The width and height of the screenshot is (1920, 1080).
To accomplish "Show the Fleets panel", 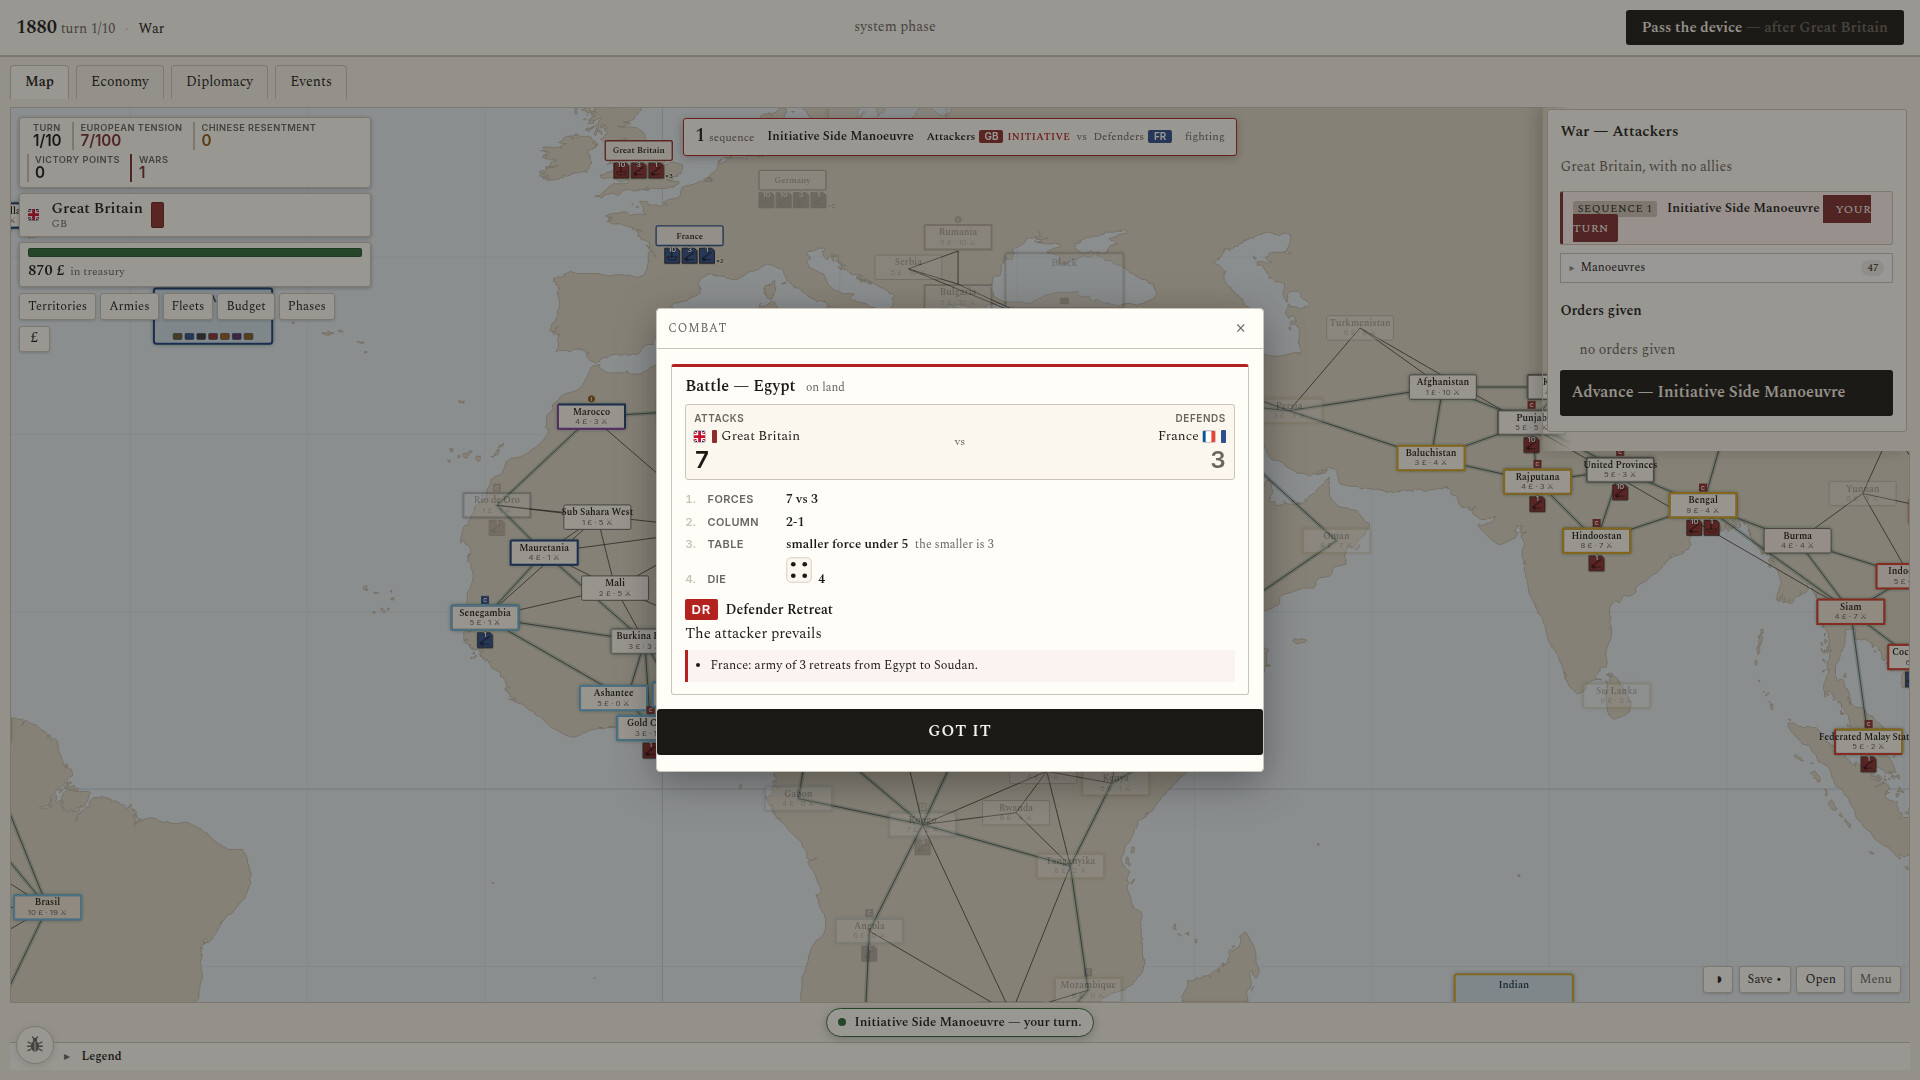I will click(x=187, y=306).
